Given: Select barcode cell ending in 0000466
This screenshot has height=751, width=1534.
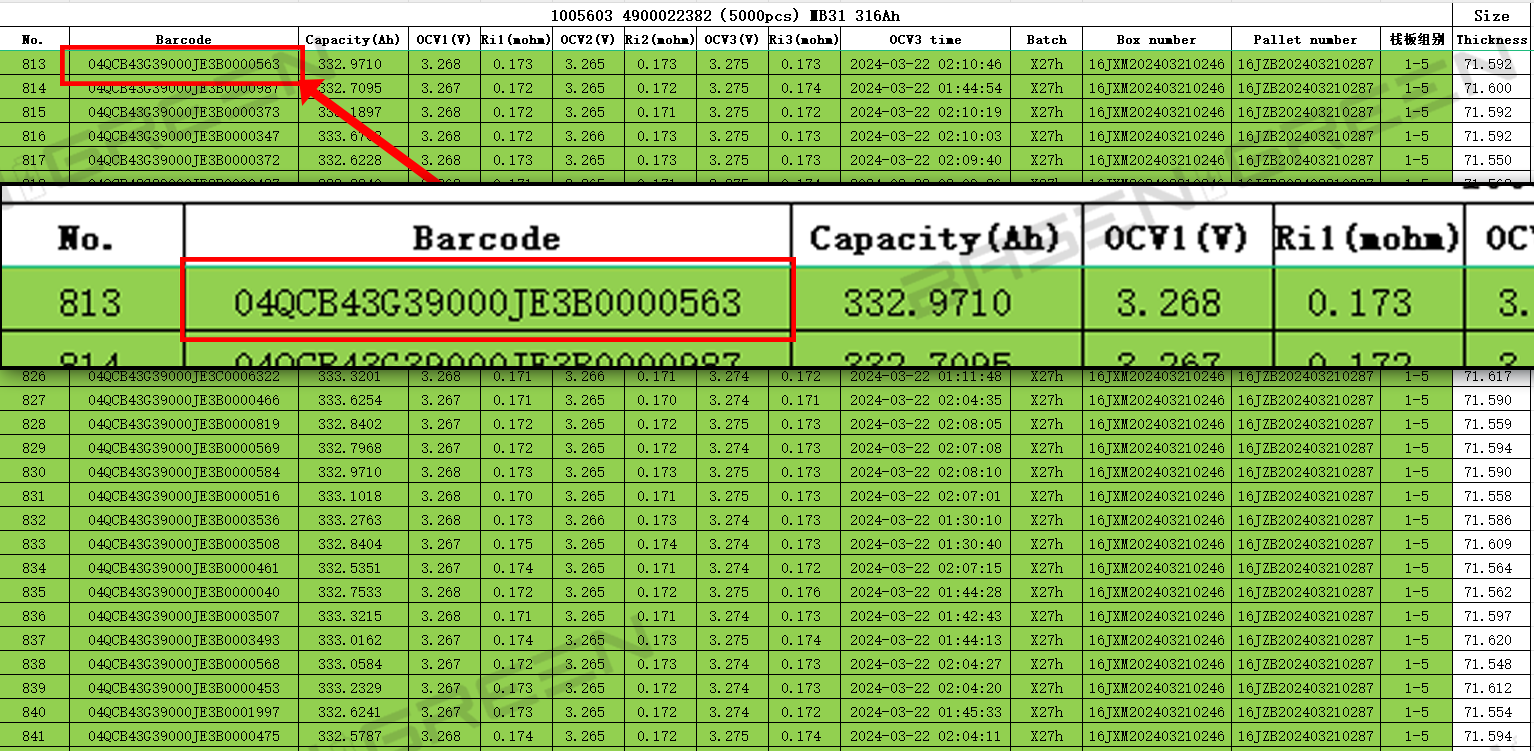Looking at the screenshot, I should click(184, 400).
